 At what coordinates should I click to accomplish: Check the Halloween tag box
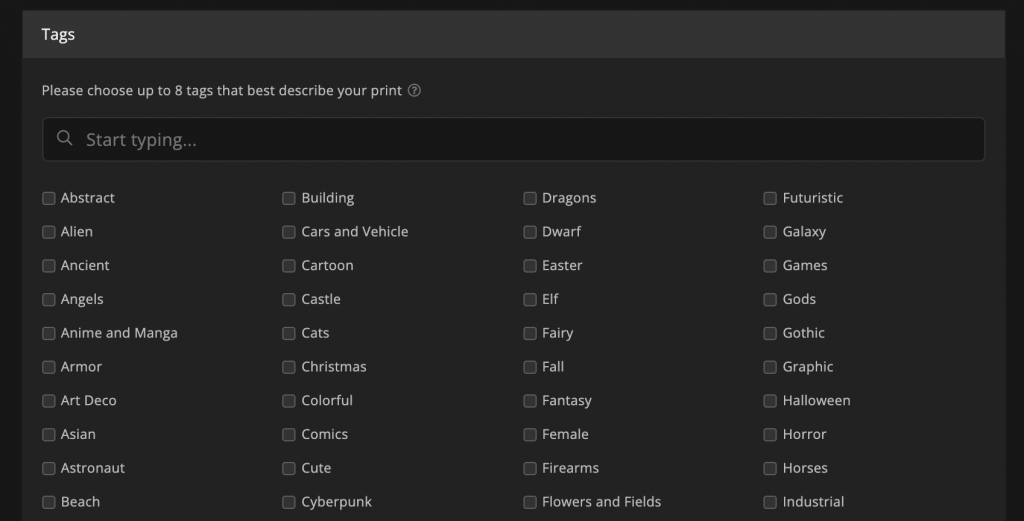click(770, 401)
